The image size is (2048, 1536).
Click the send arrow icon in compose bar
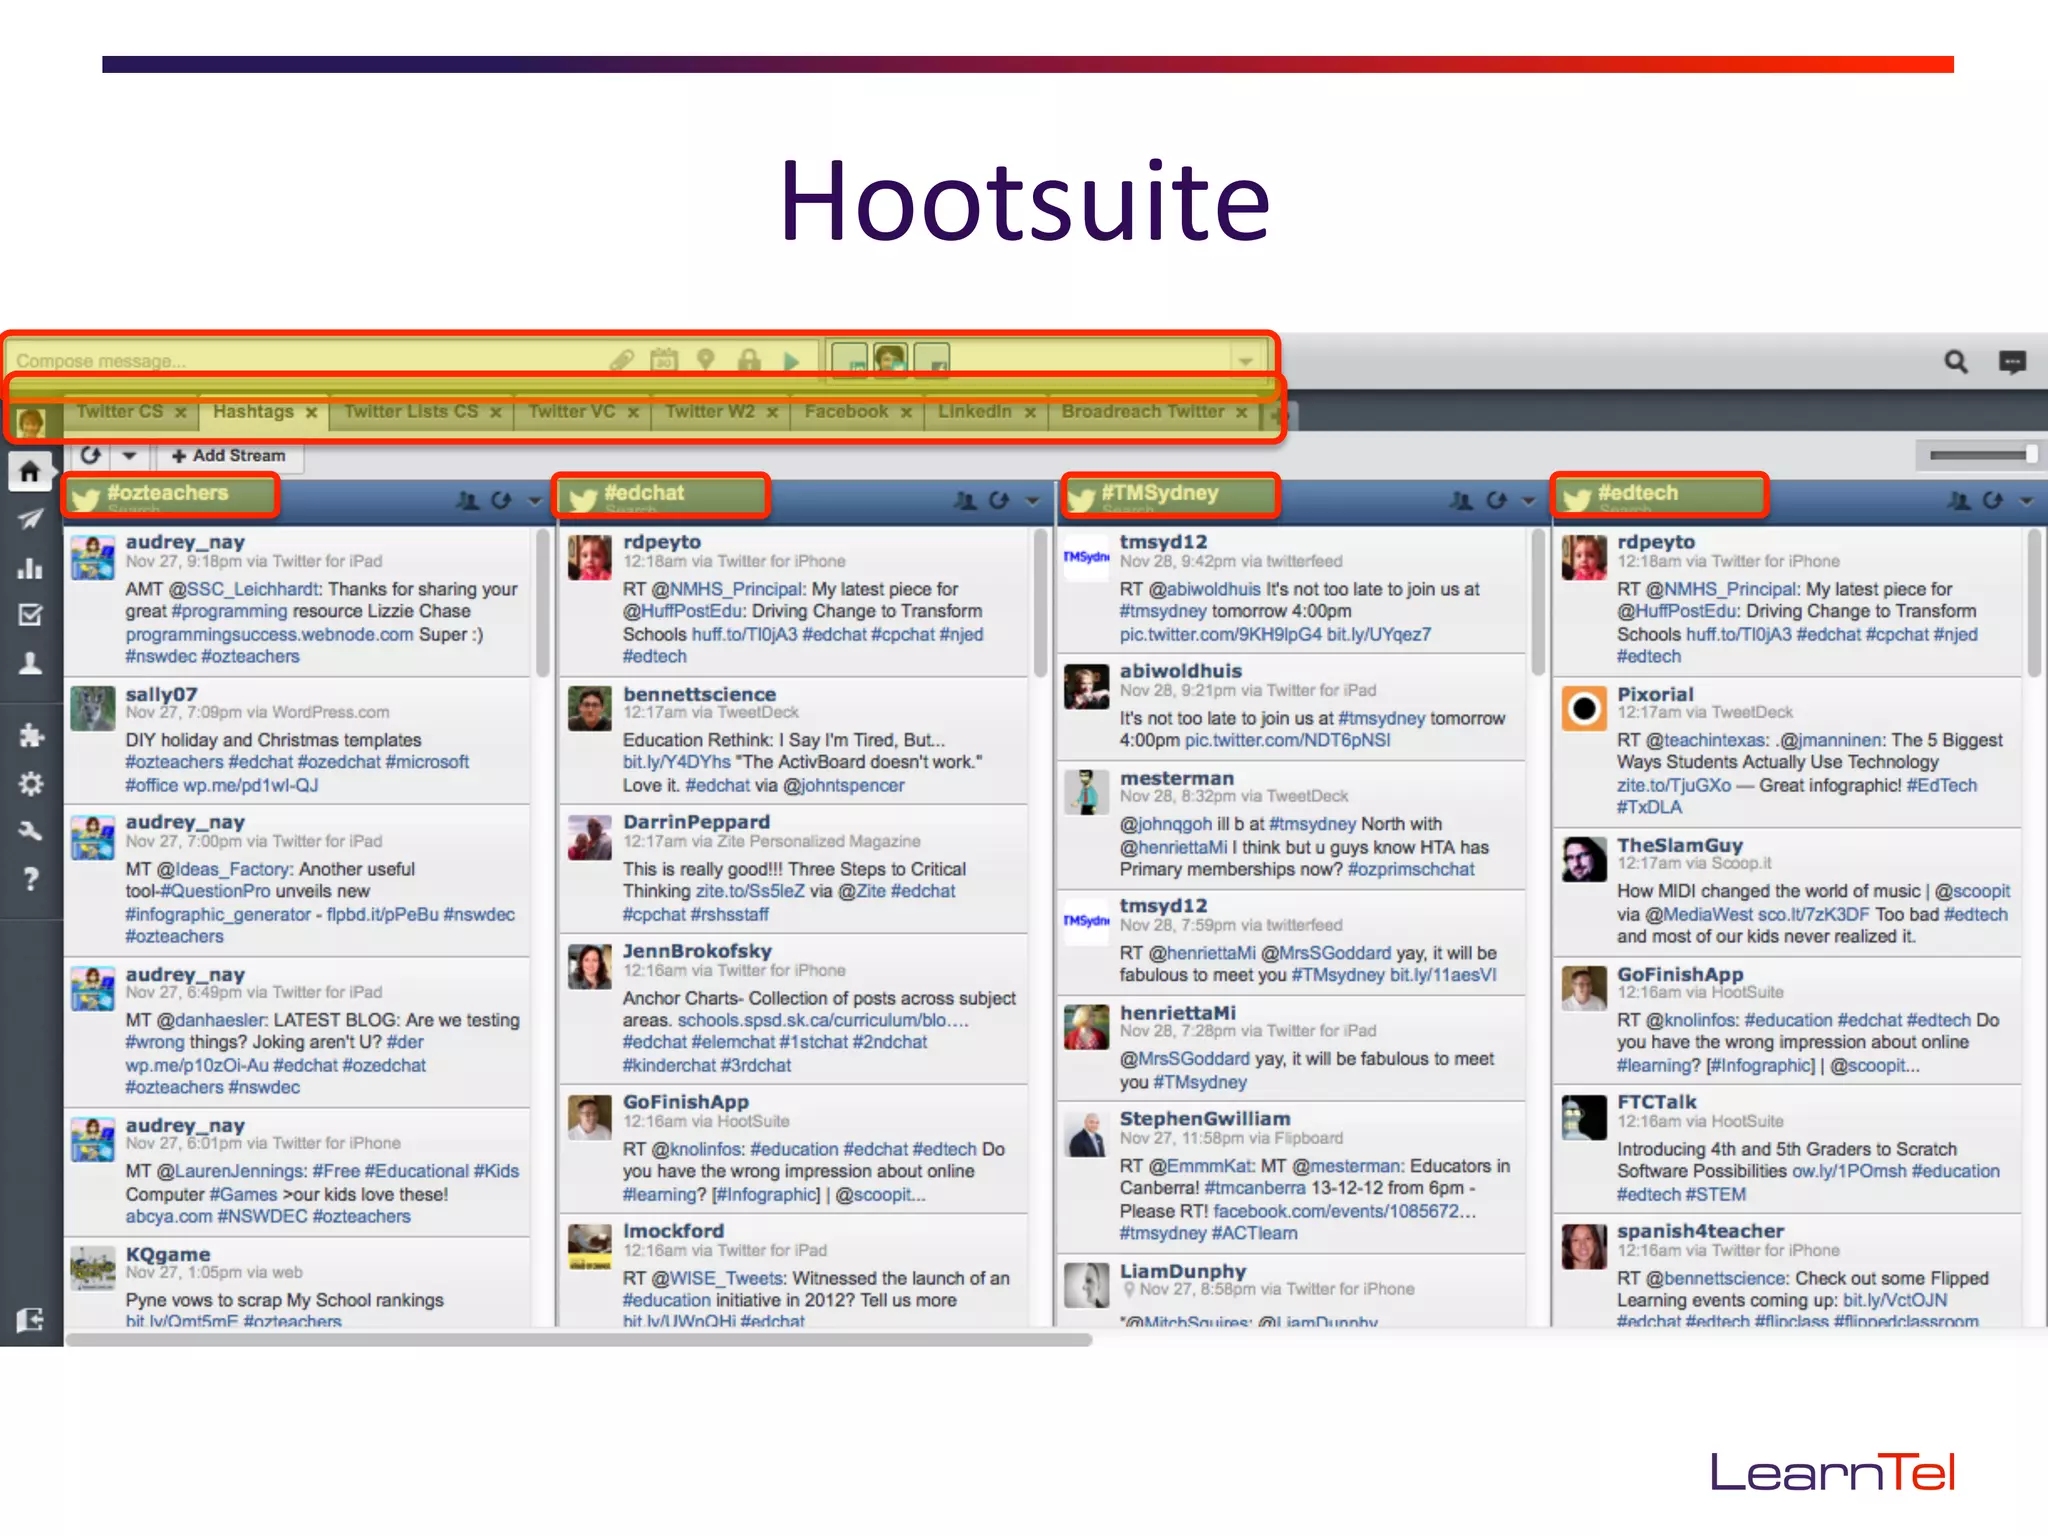791,361
